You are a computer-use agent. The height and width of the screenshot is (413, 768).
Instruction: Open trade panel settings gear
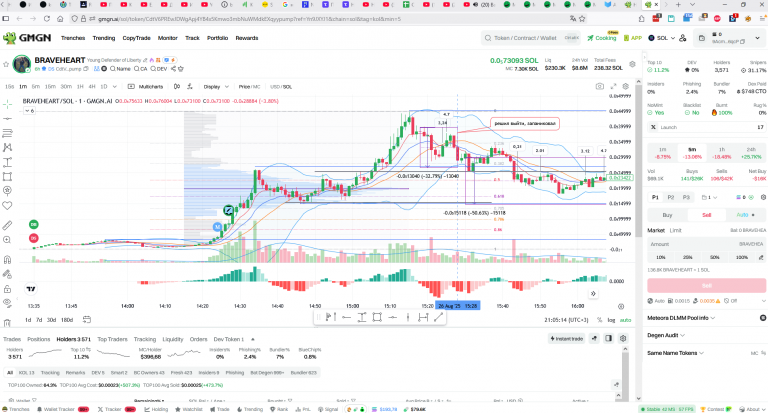[763, 197]
